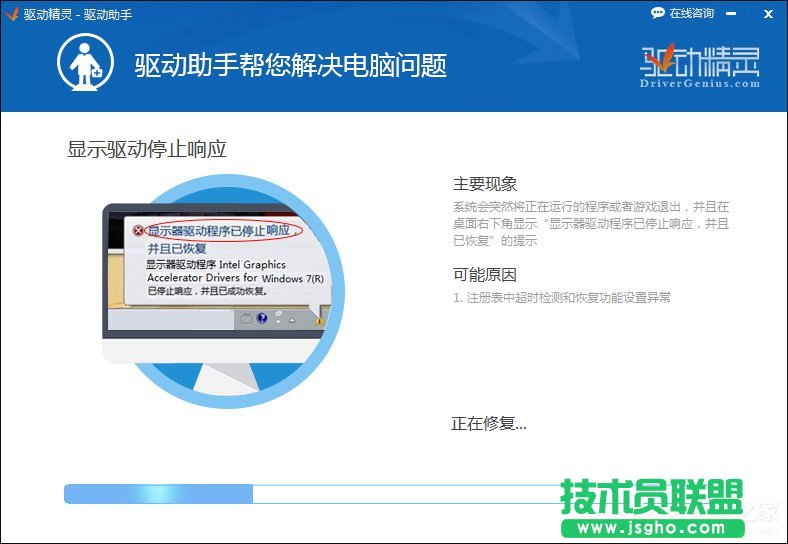The width and height of the screenshot is (788, 544).
Task: Click the 驱动精灵 feather logo in title bar
Action: 11,14
